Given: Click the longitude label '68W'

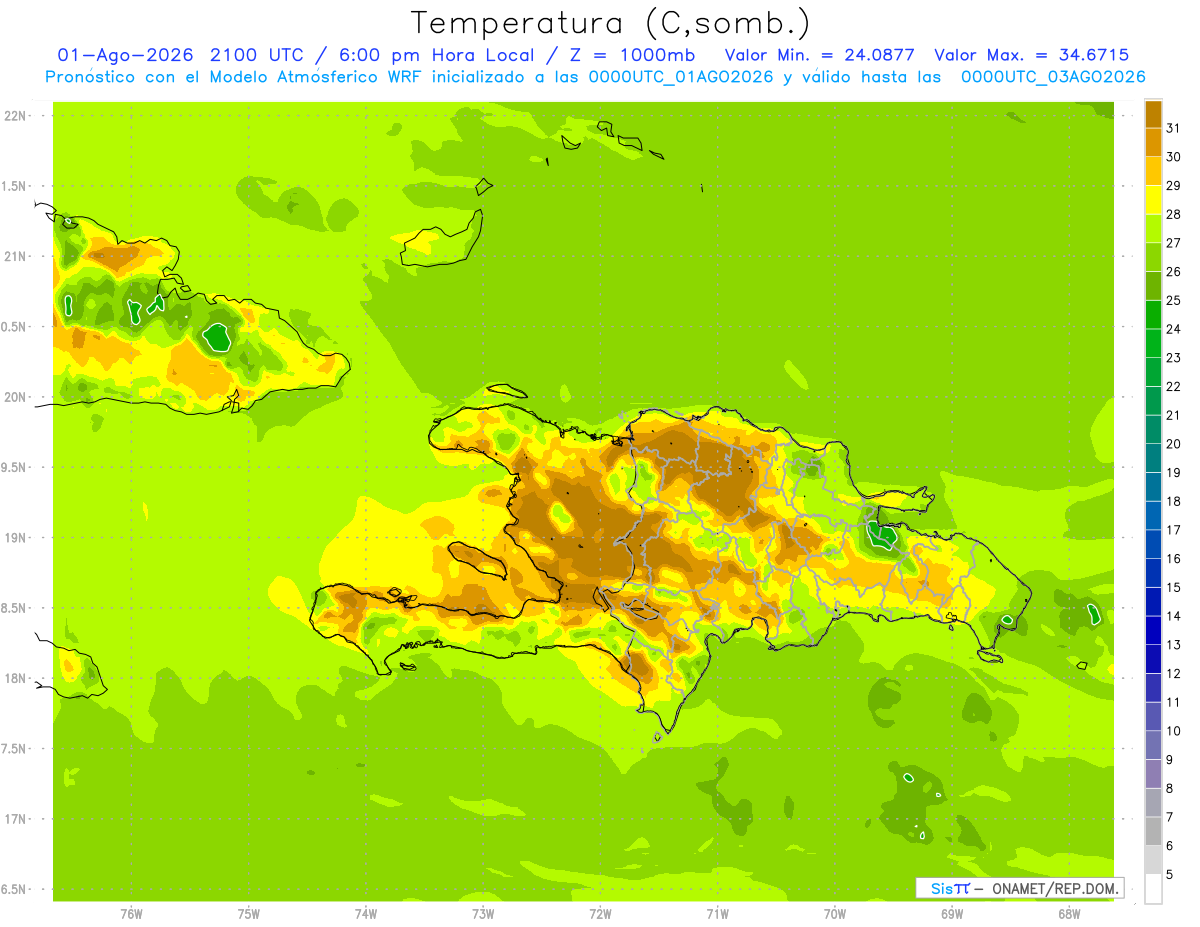Looking at the screenshot, I should pos(1069,913).
